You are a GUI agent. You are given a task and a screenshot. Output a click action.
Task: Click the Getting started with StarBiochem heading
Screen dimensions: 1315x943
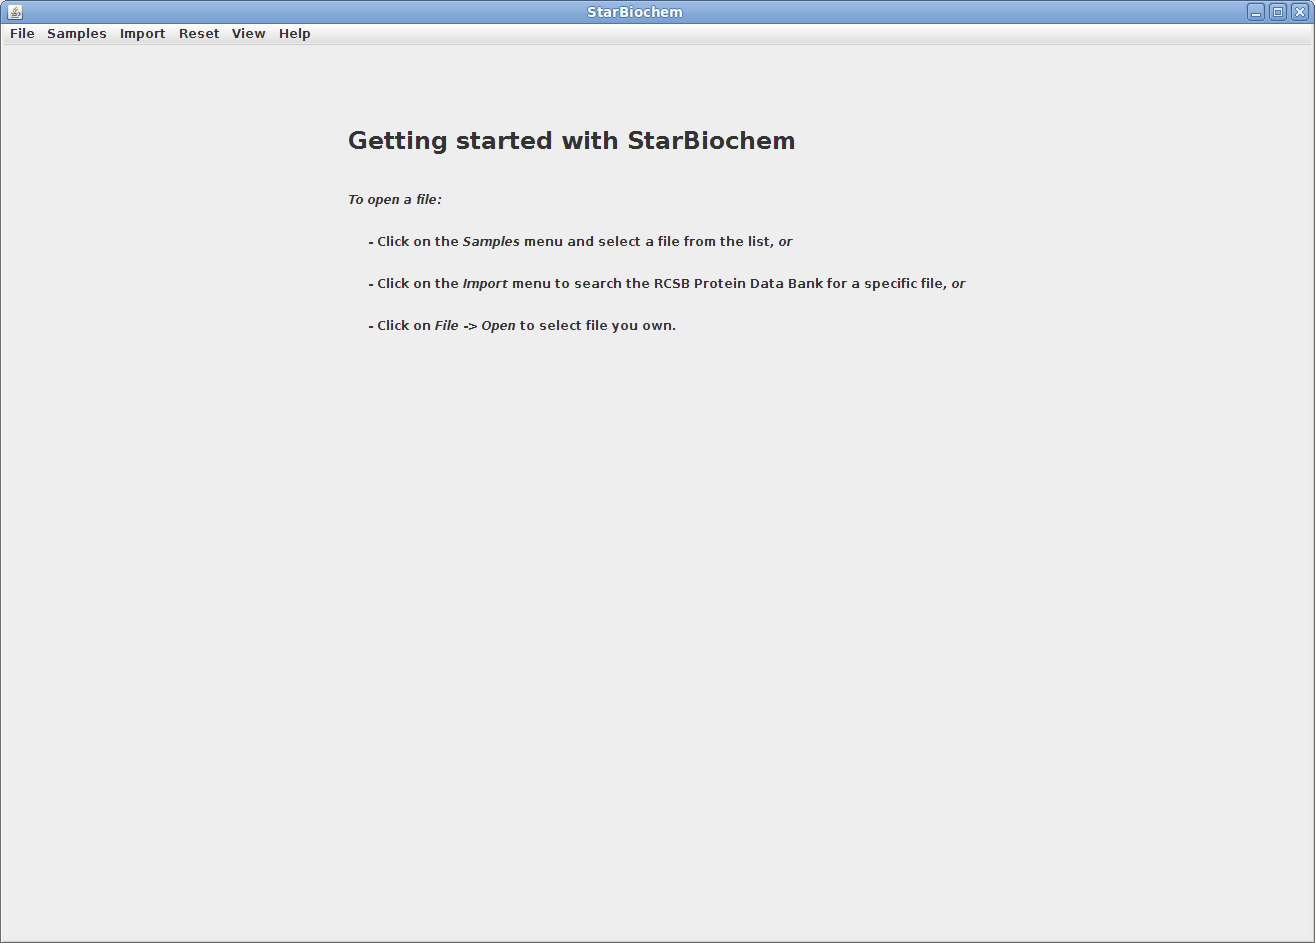coord(571,141)
